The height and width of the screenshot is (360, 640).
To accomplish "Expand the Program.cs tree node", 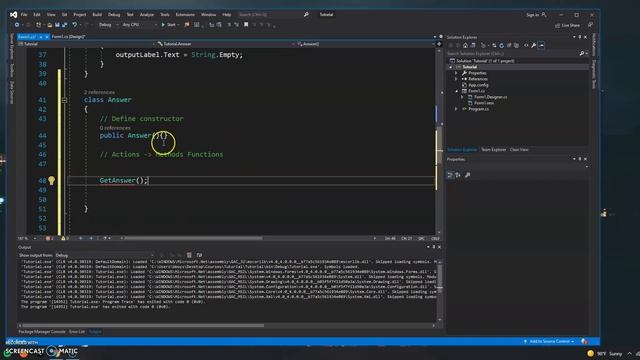I will (x=456, y=109).
